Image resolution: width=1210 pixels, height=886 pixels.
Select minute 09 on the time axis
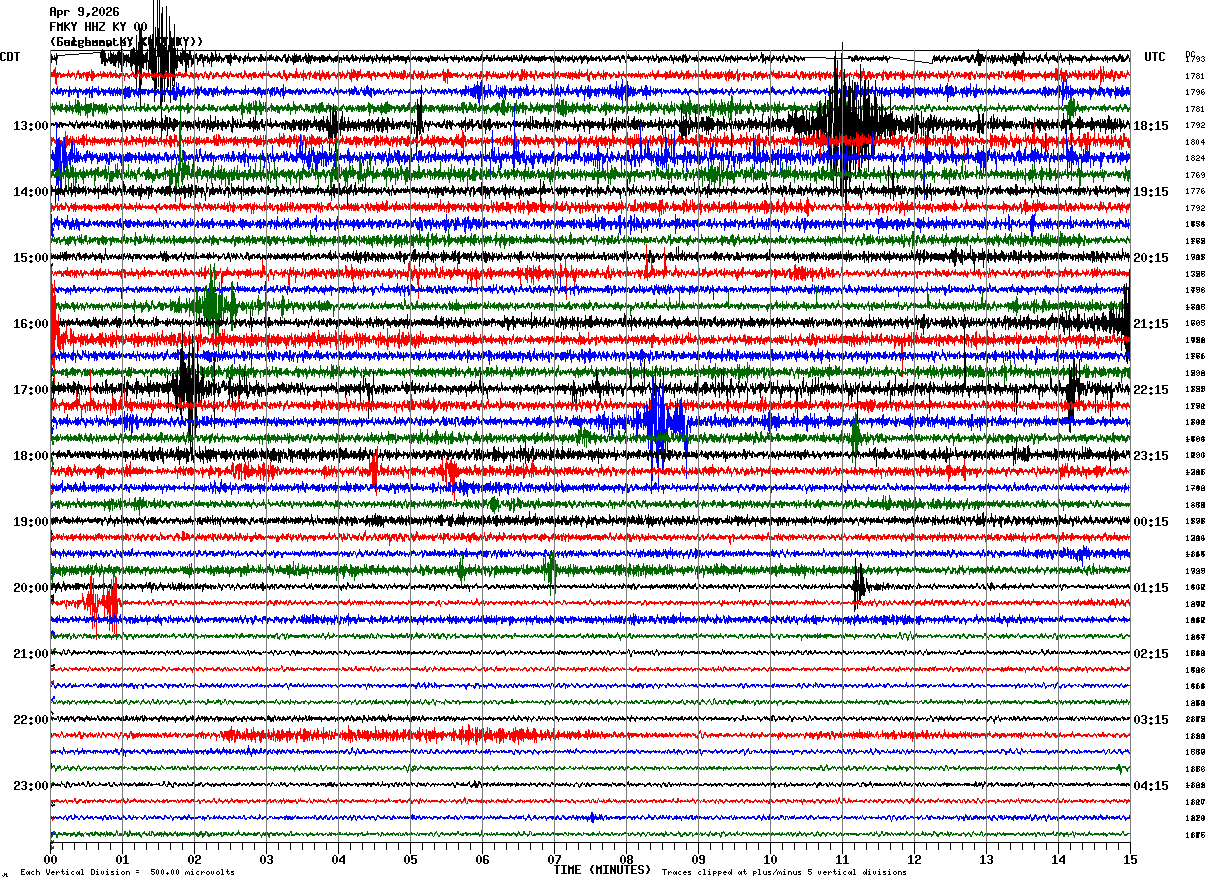tap(698, 859)
